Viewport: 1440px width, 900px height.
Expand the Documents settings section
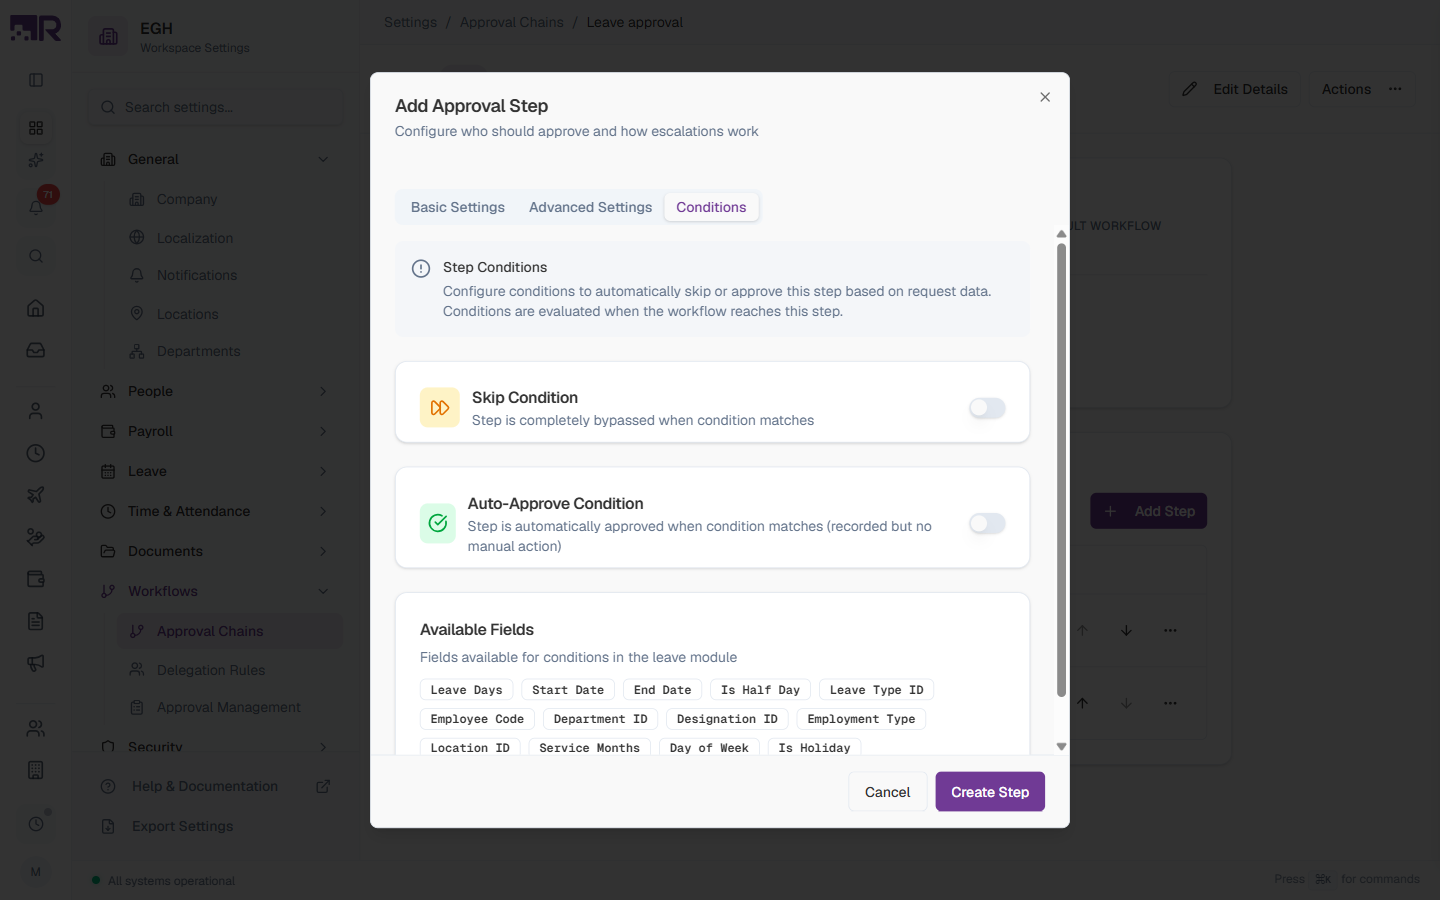(215, 551)
